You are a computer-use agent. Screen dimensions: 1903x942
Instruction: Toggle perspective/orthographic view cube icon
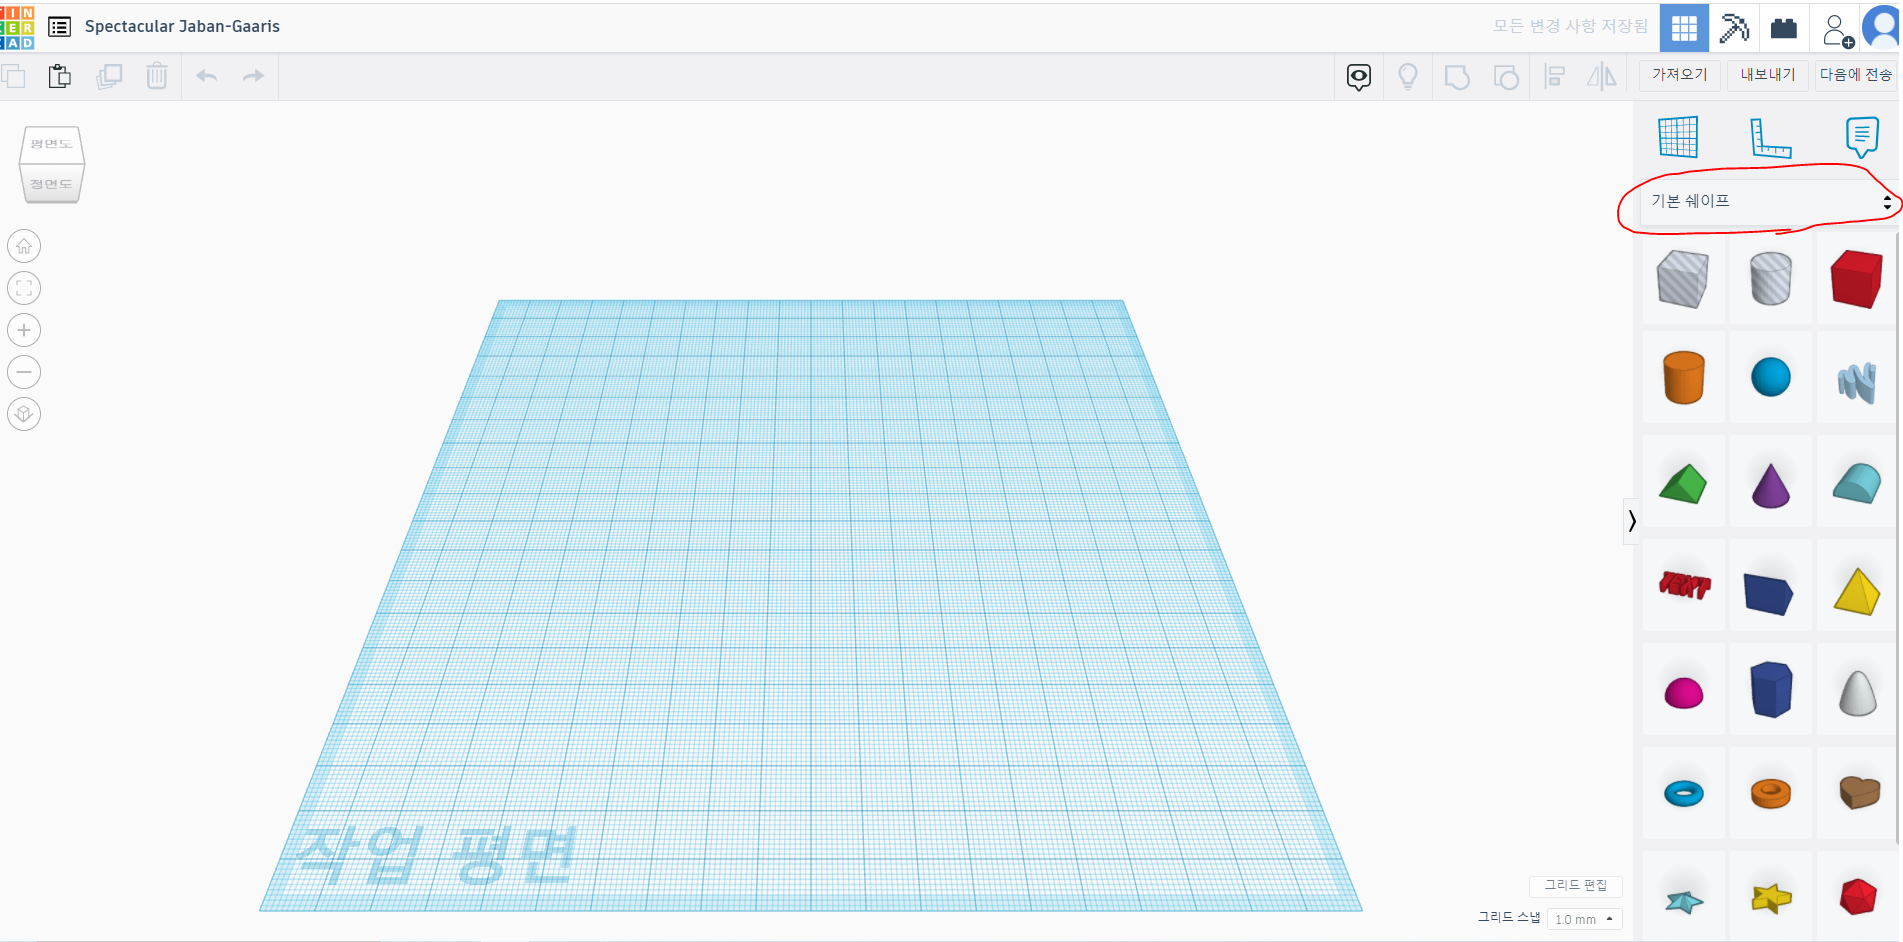24,414
